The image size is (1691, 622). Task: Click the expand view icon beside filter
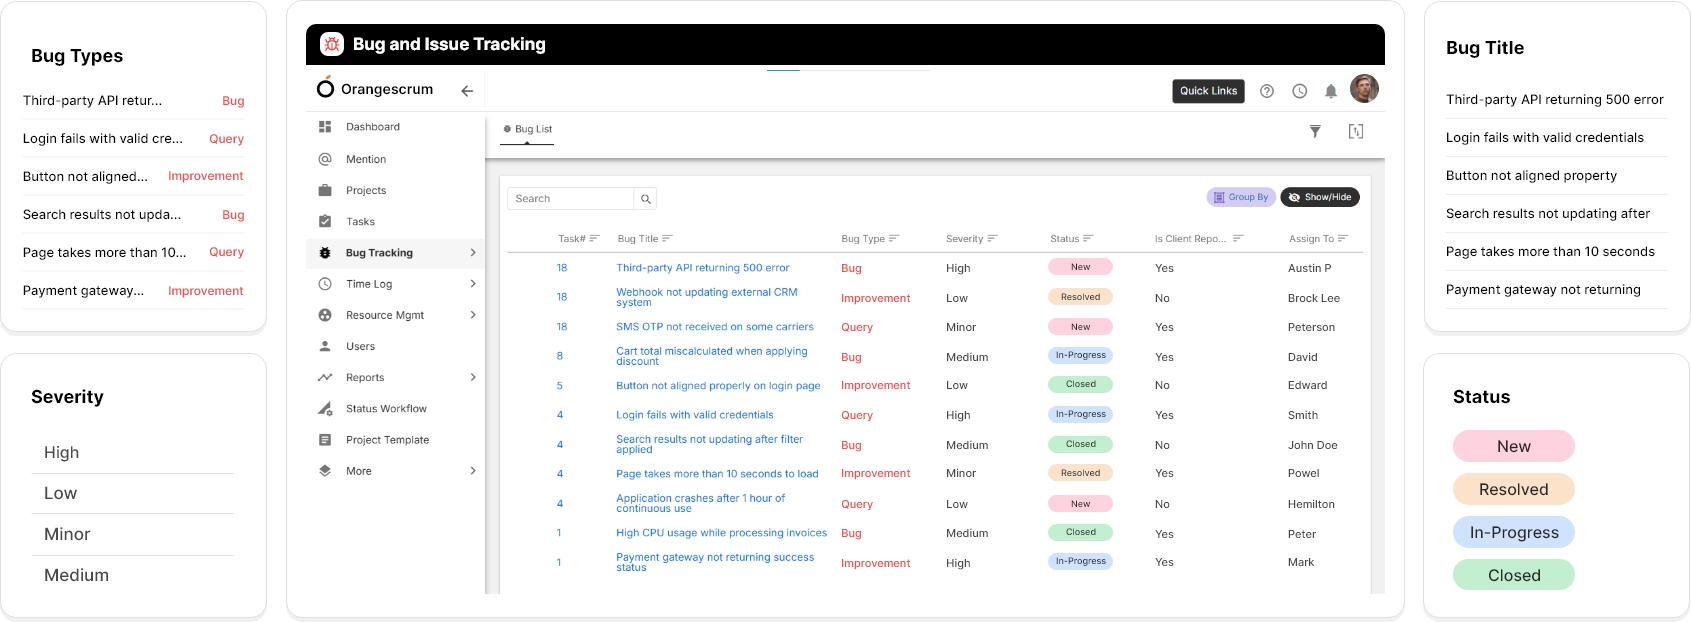tap(1356, 131)
